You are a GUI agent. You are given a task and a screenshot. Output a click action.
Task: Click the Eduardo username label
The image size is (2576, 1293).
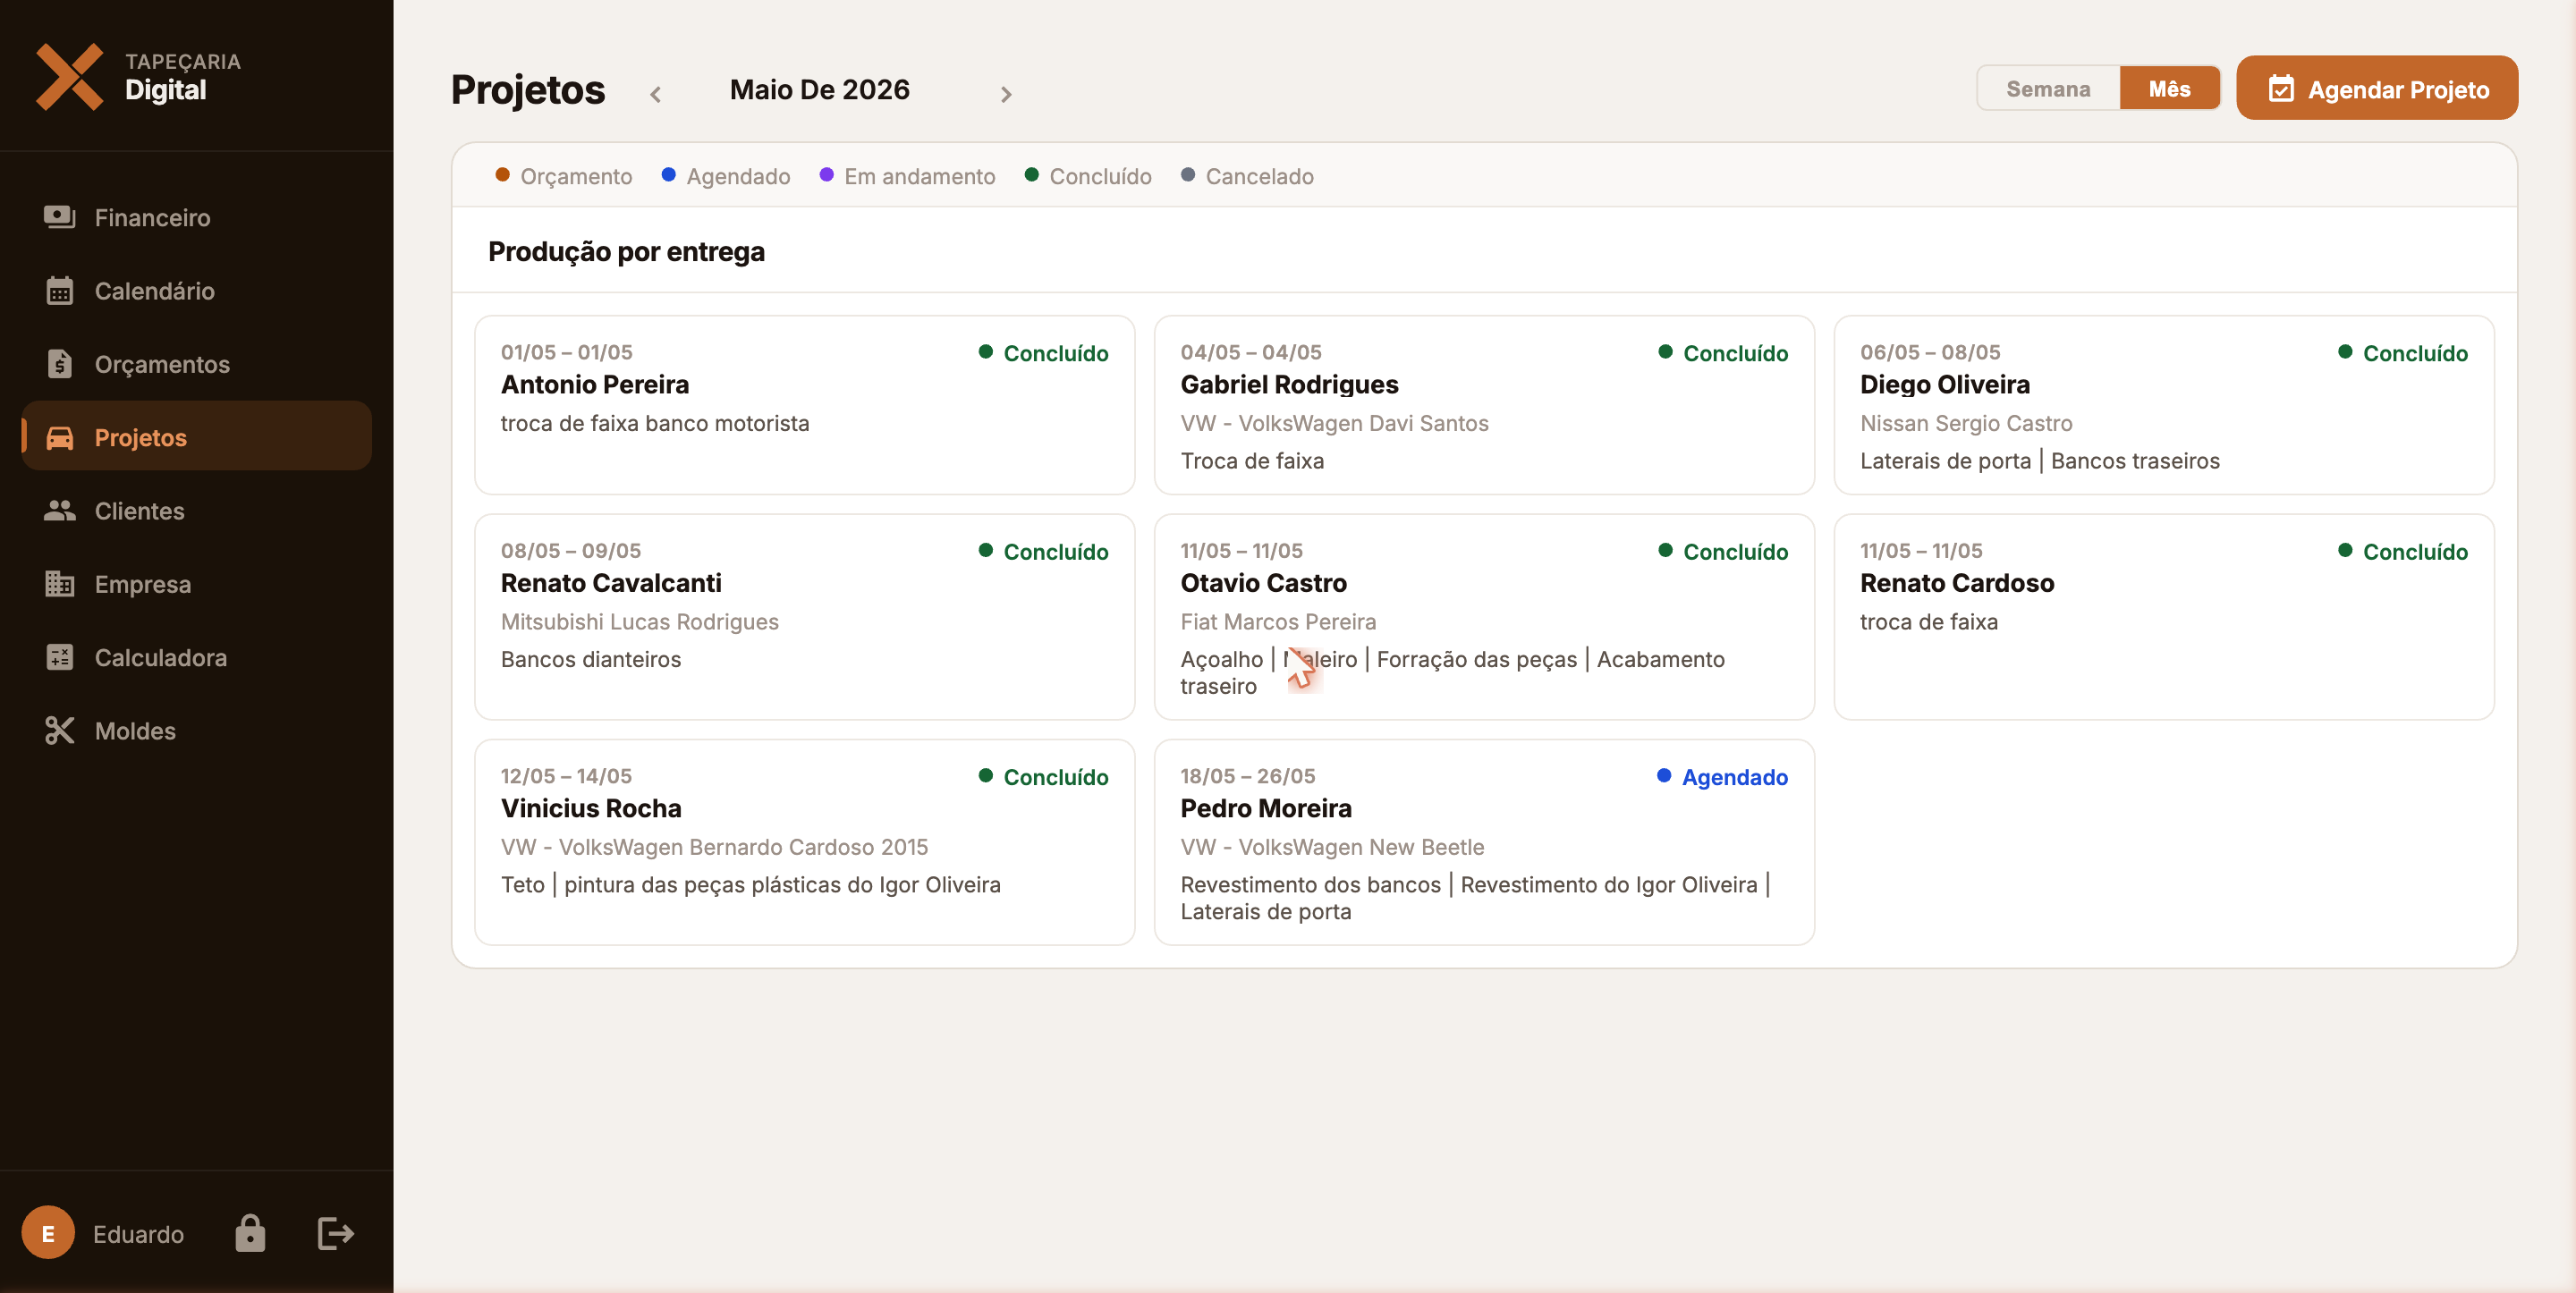(138, 1234)
